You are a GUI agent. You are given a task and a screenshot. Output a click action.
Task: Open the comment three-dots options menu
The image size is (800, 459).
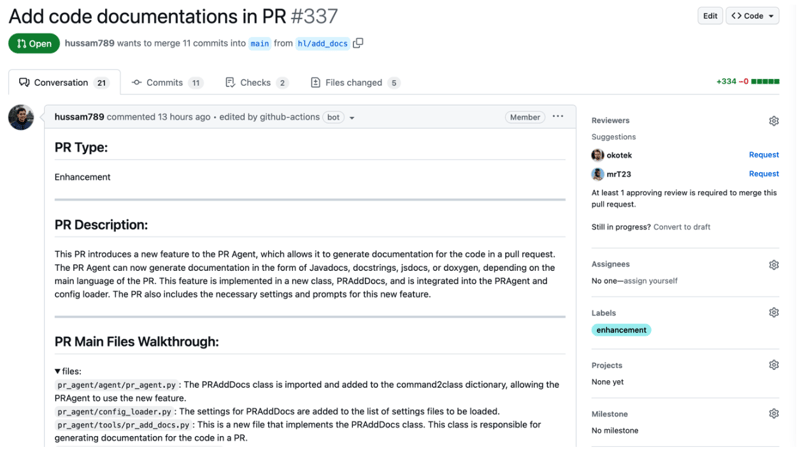click(x=558, y=117)
